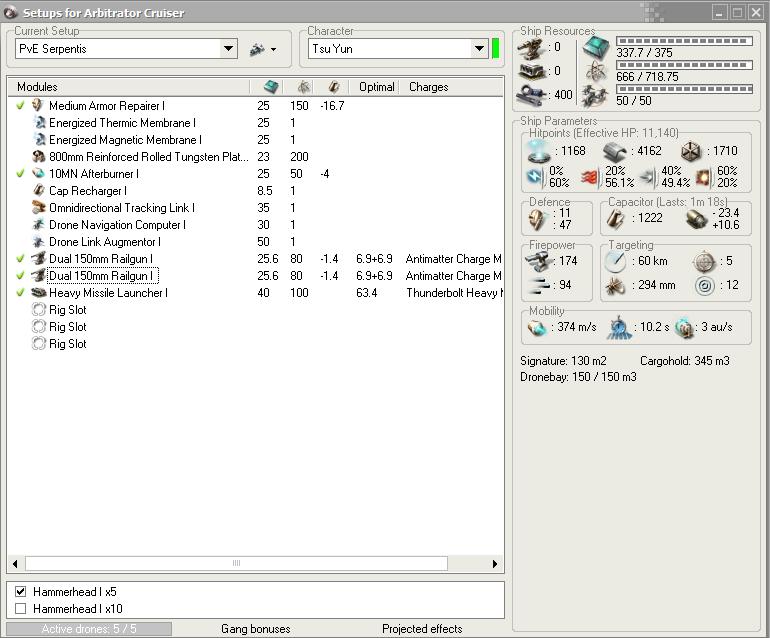Screen dimensions: 770x638
Task: Click the targeting range icon showing 60 km
Action: click(615, 262)
